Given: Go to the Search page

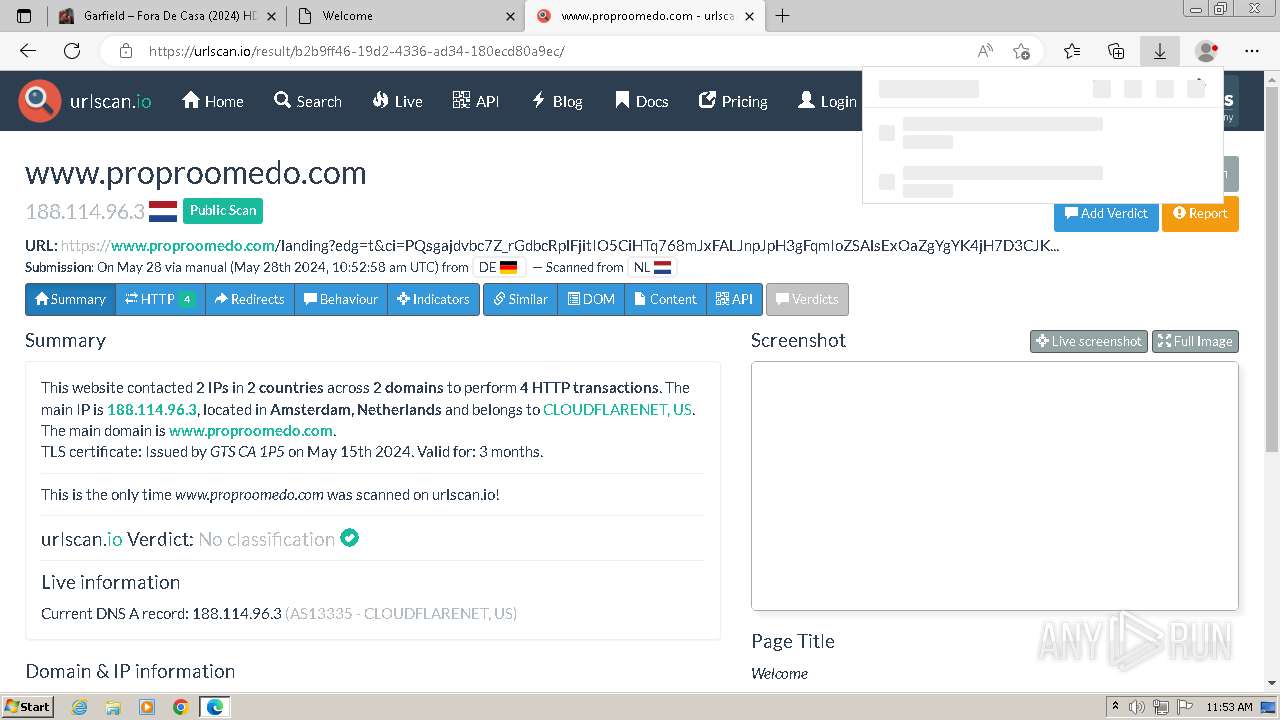Looking at the screenshot, I should pyautogui.click(x=308, y=101).
